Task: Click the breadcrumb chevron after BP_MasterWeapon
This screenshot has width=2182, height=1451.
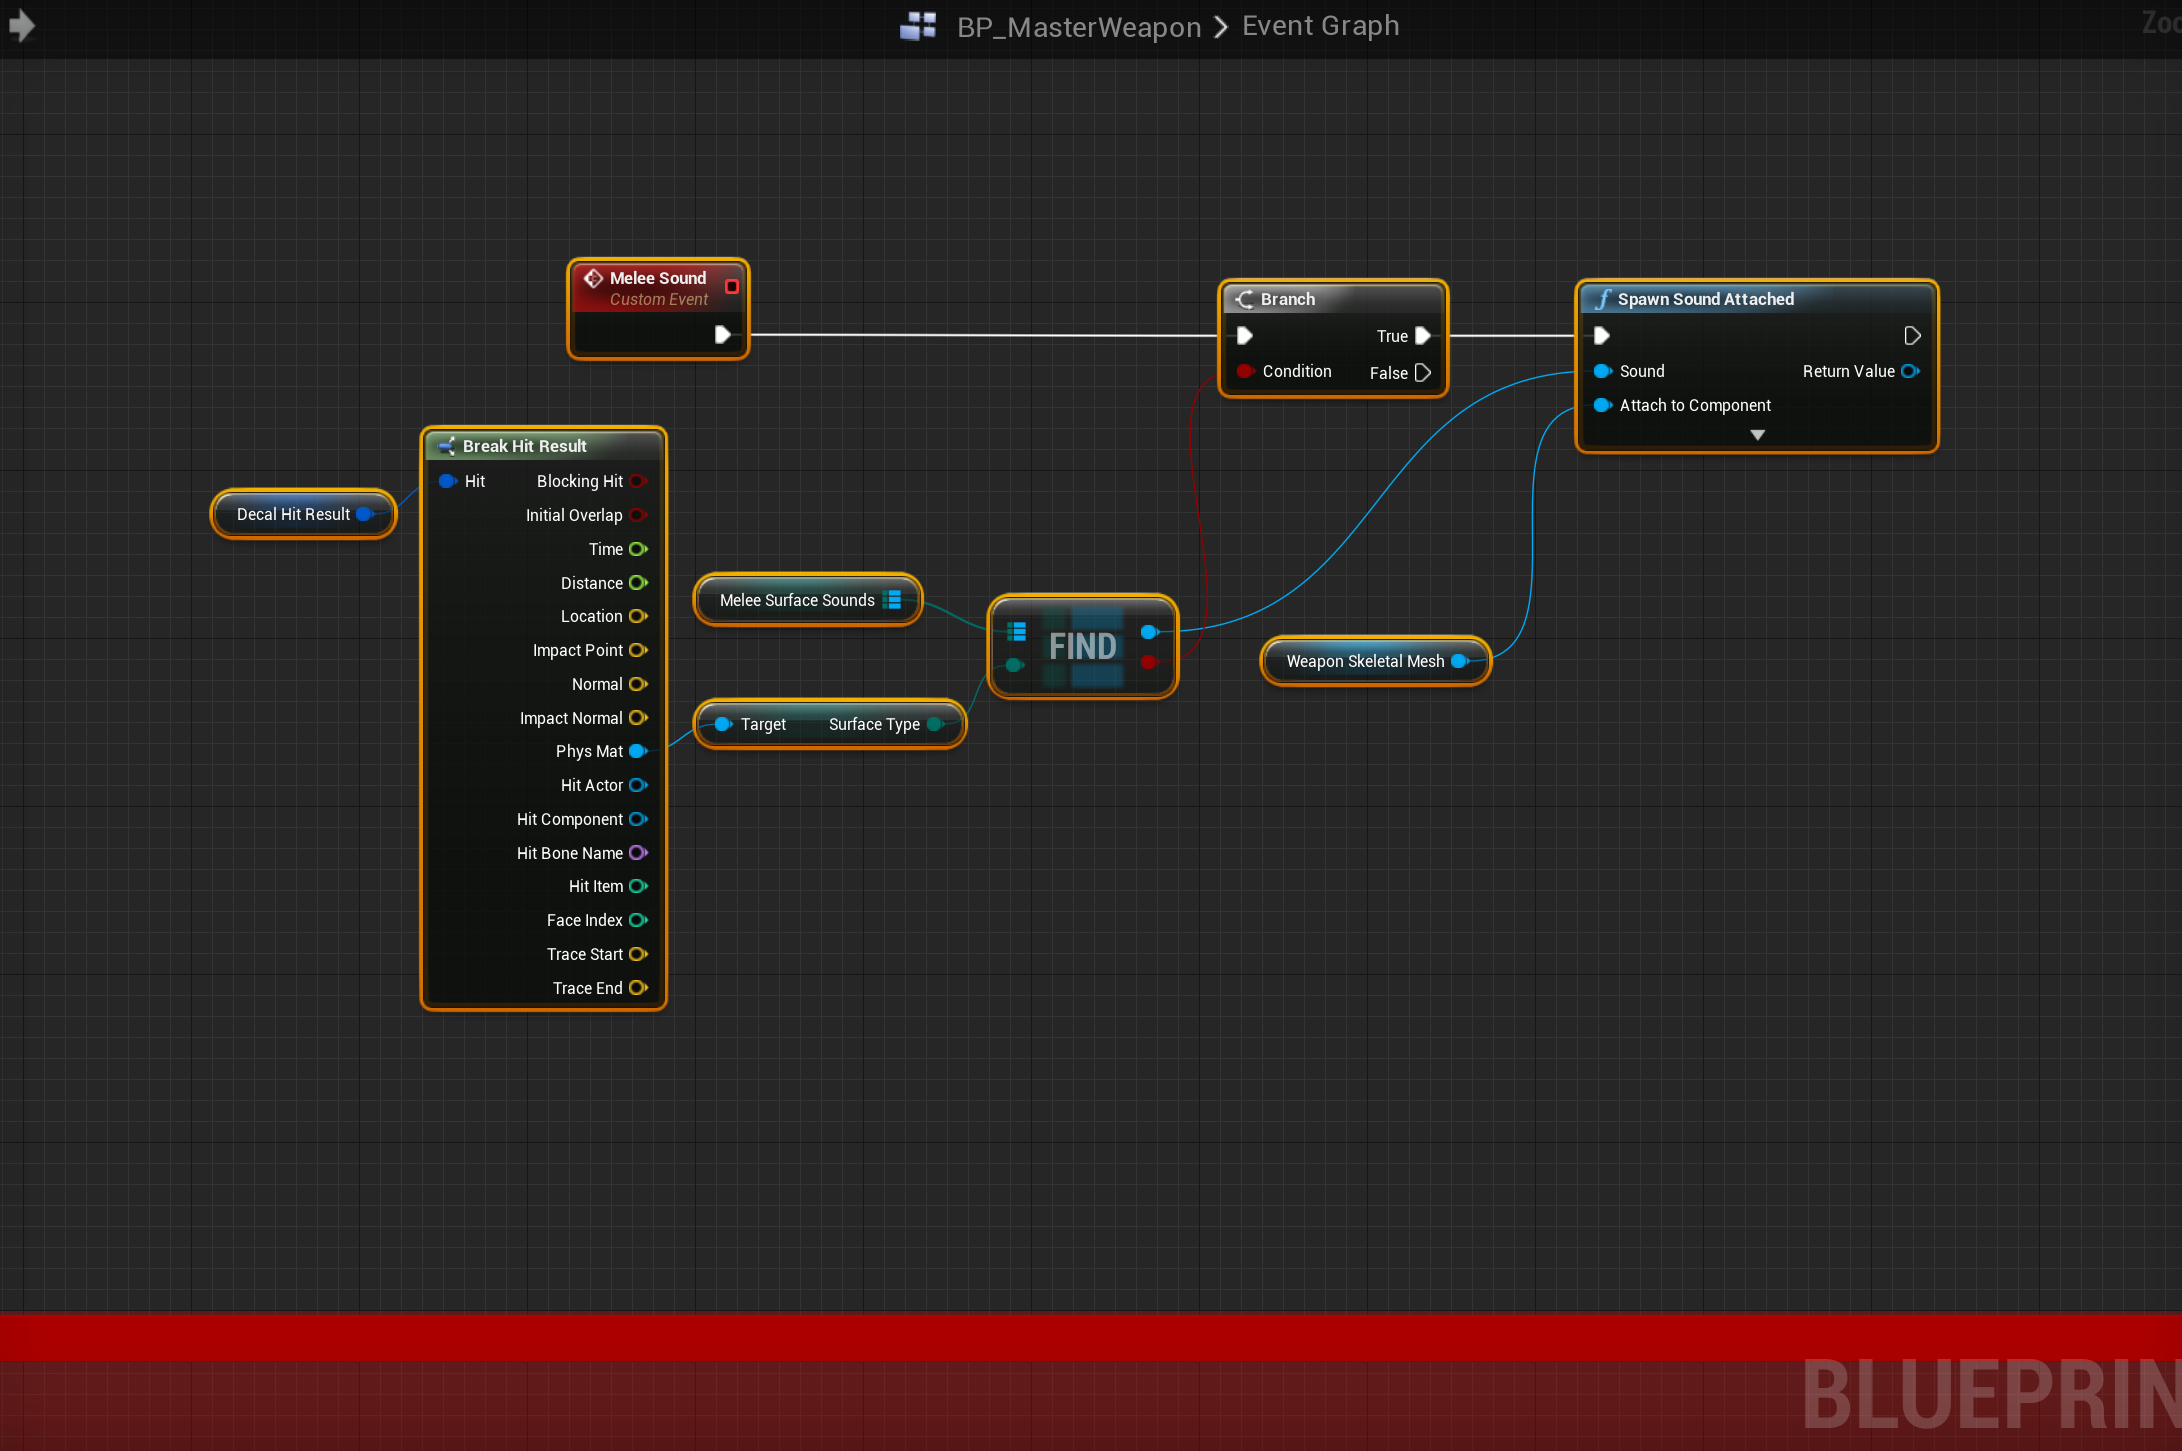Action: click(x=1221, y=27)
